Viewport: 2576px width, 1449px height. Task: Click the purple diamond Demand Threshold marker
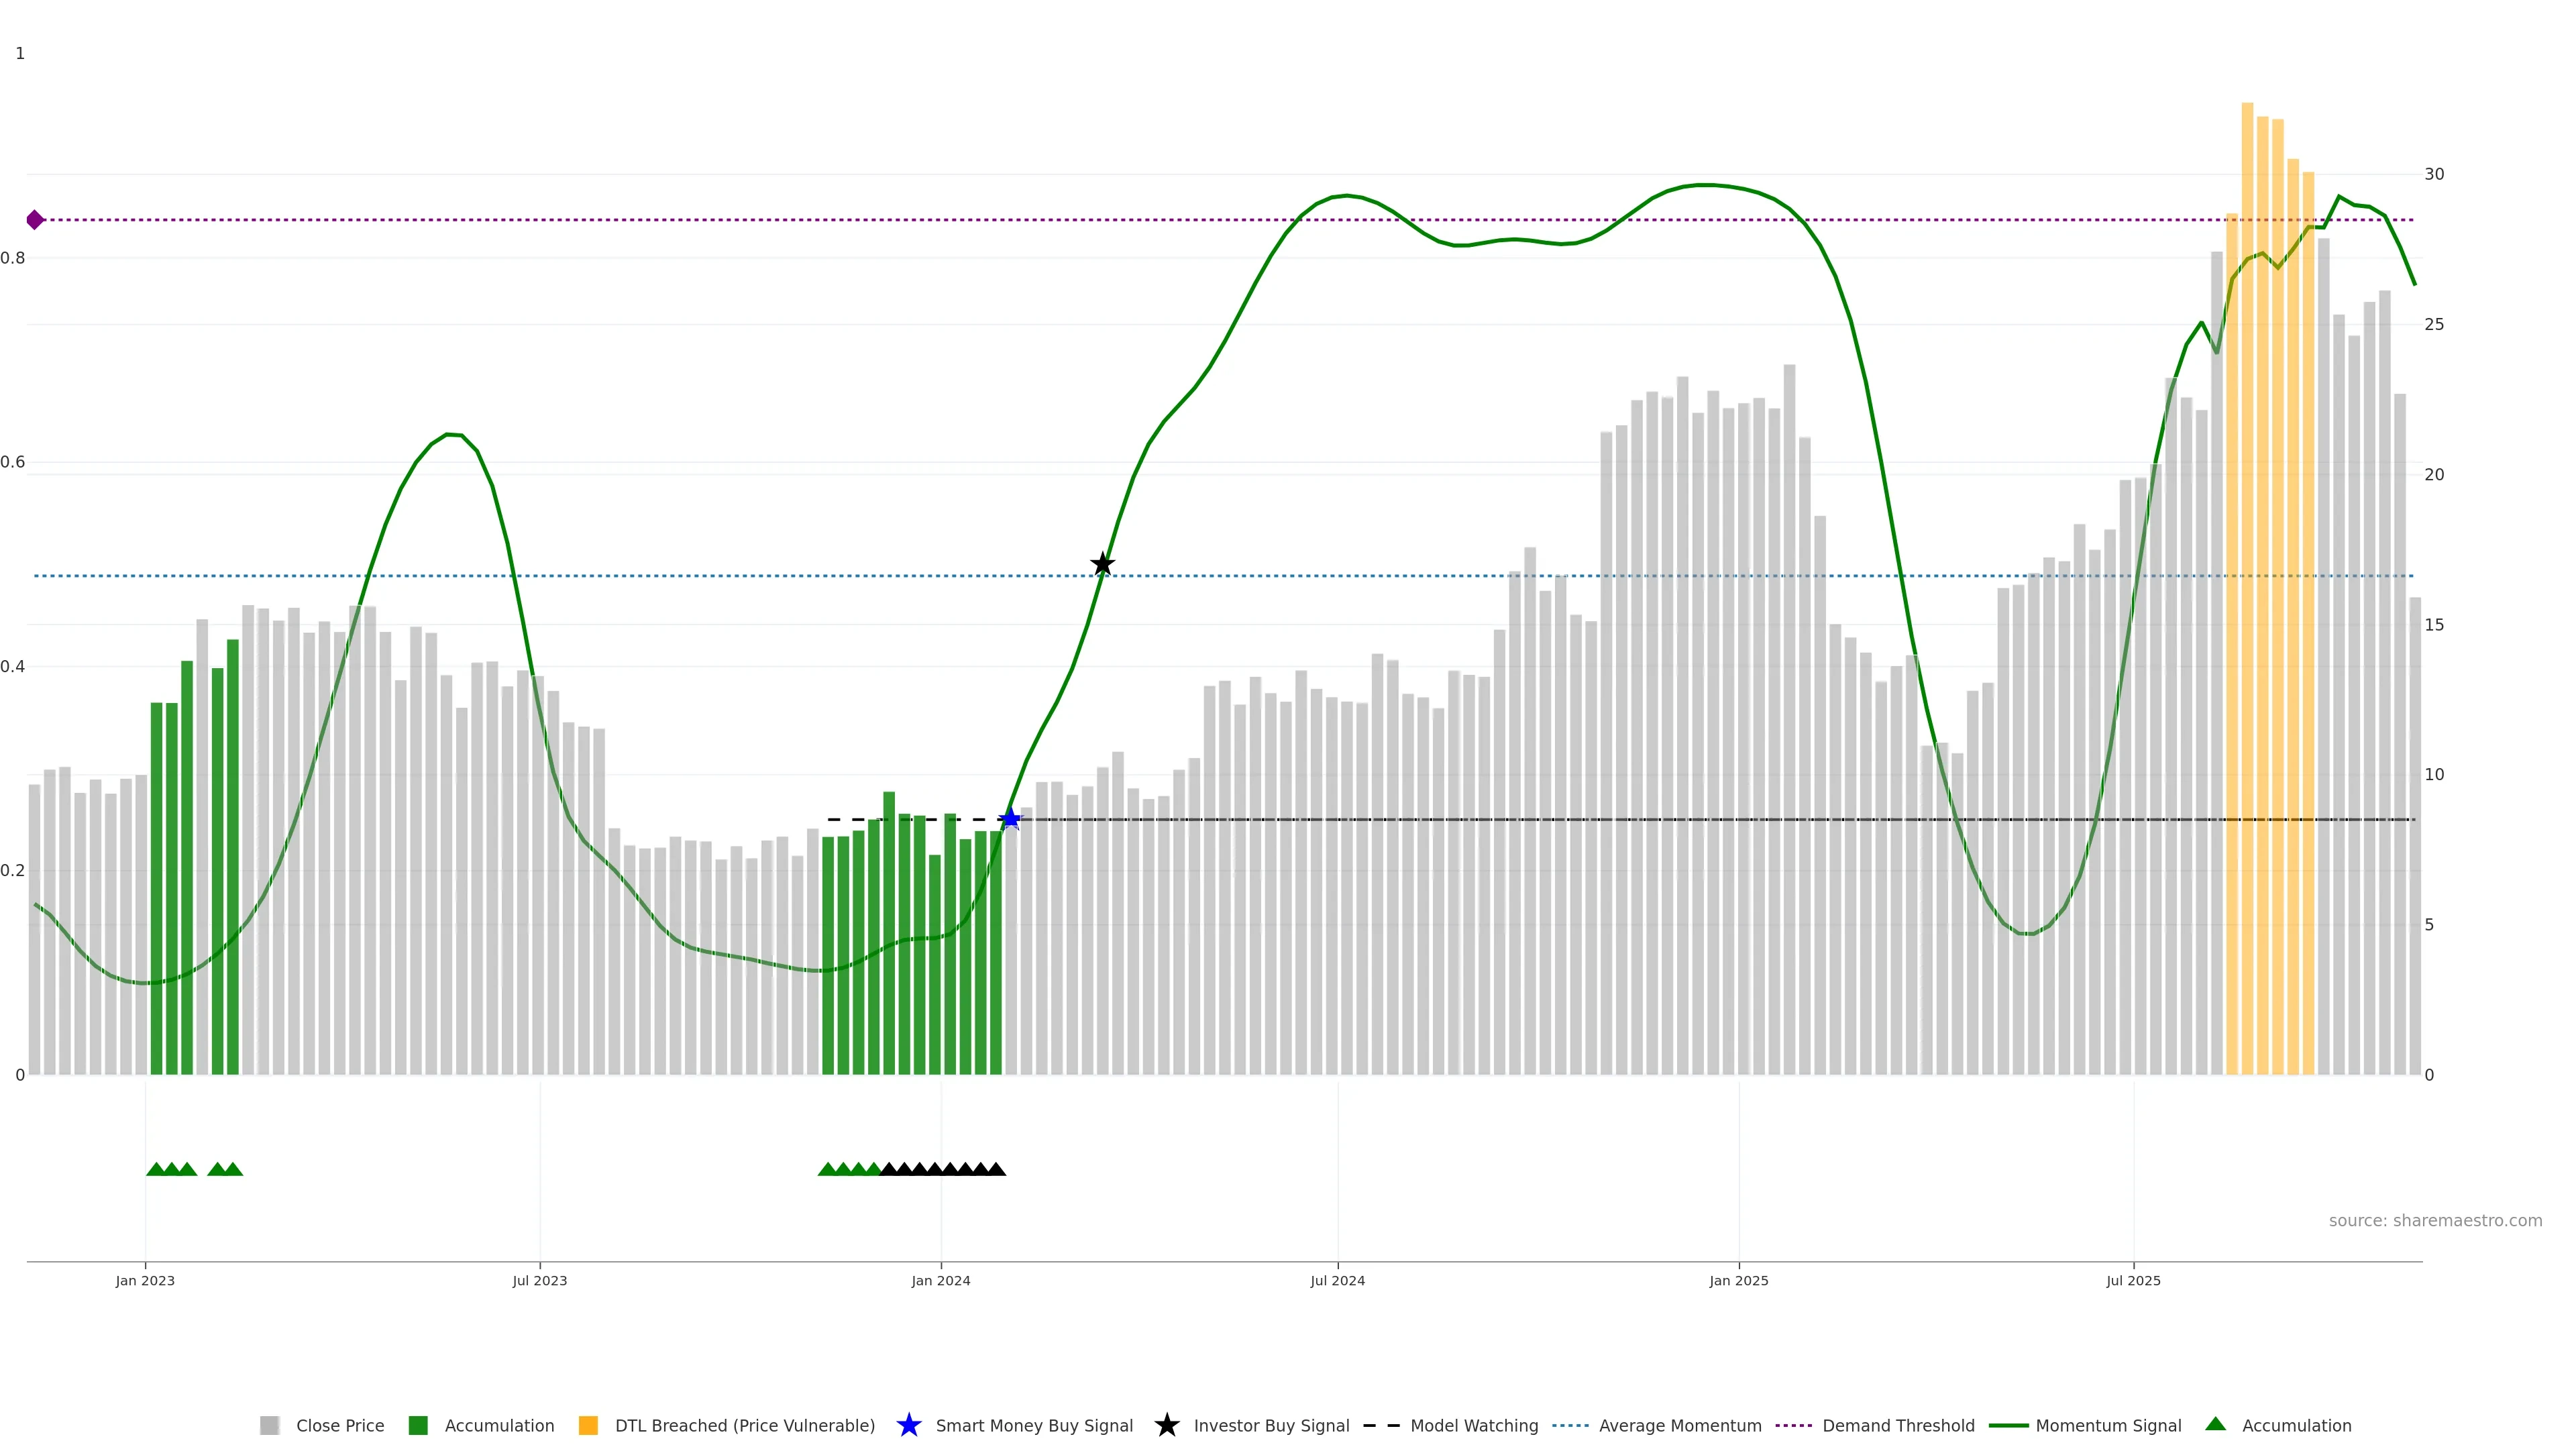coord(35,220)
